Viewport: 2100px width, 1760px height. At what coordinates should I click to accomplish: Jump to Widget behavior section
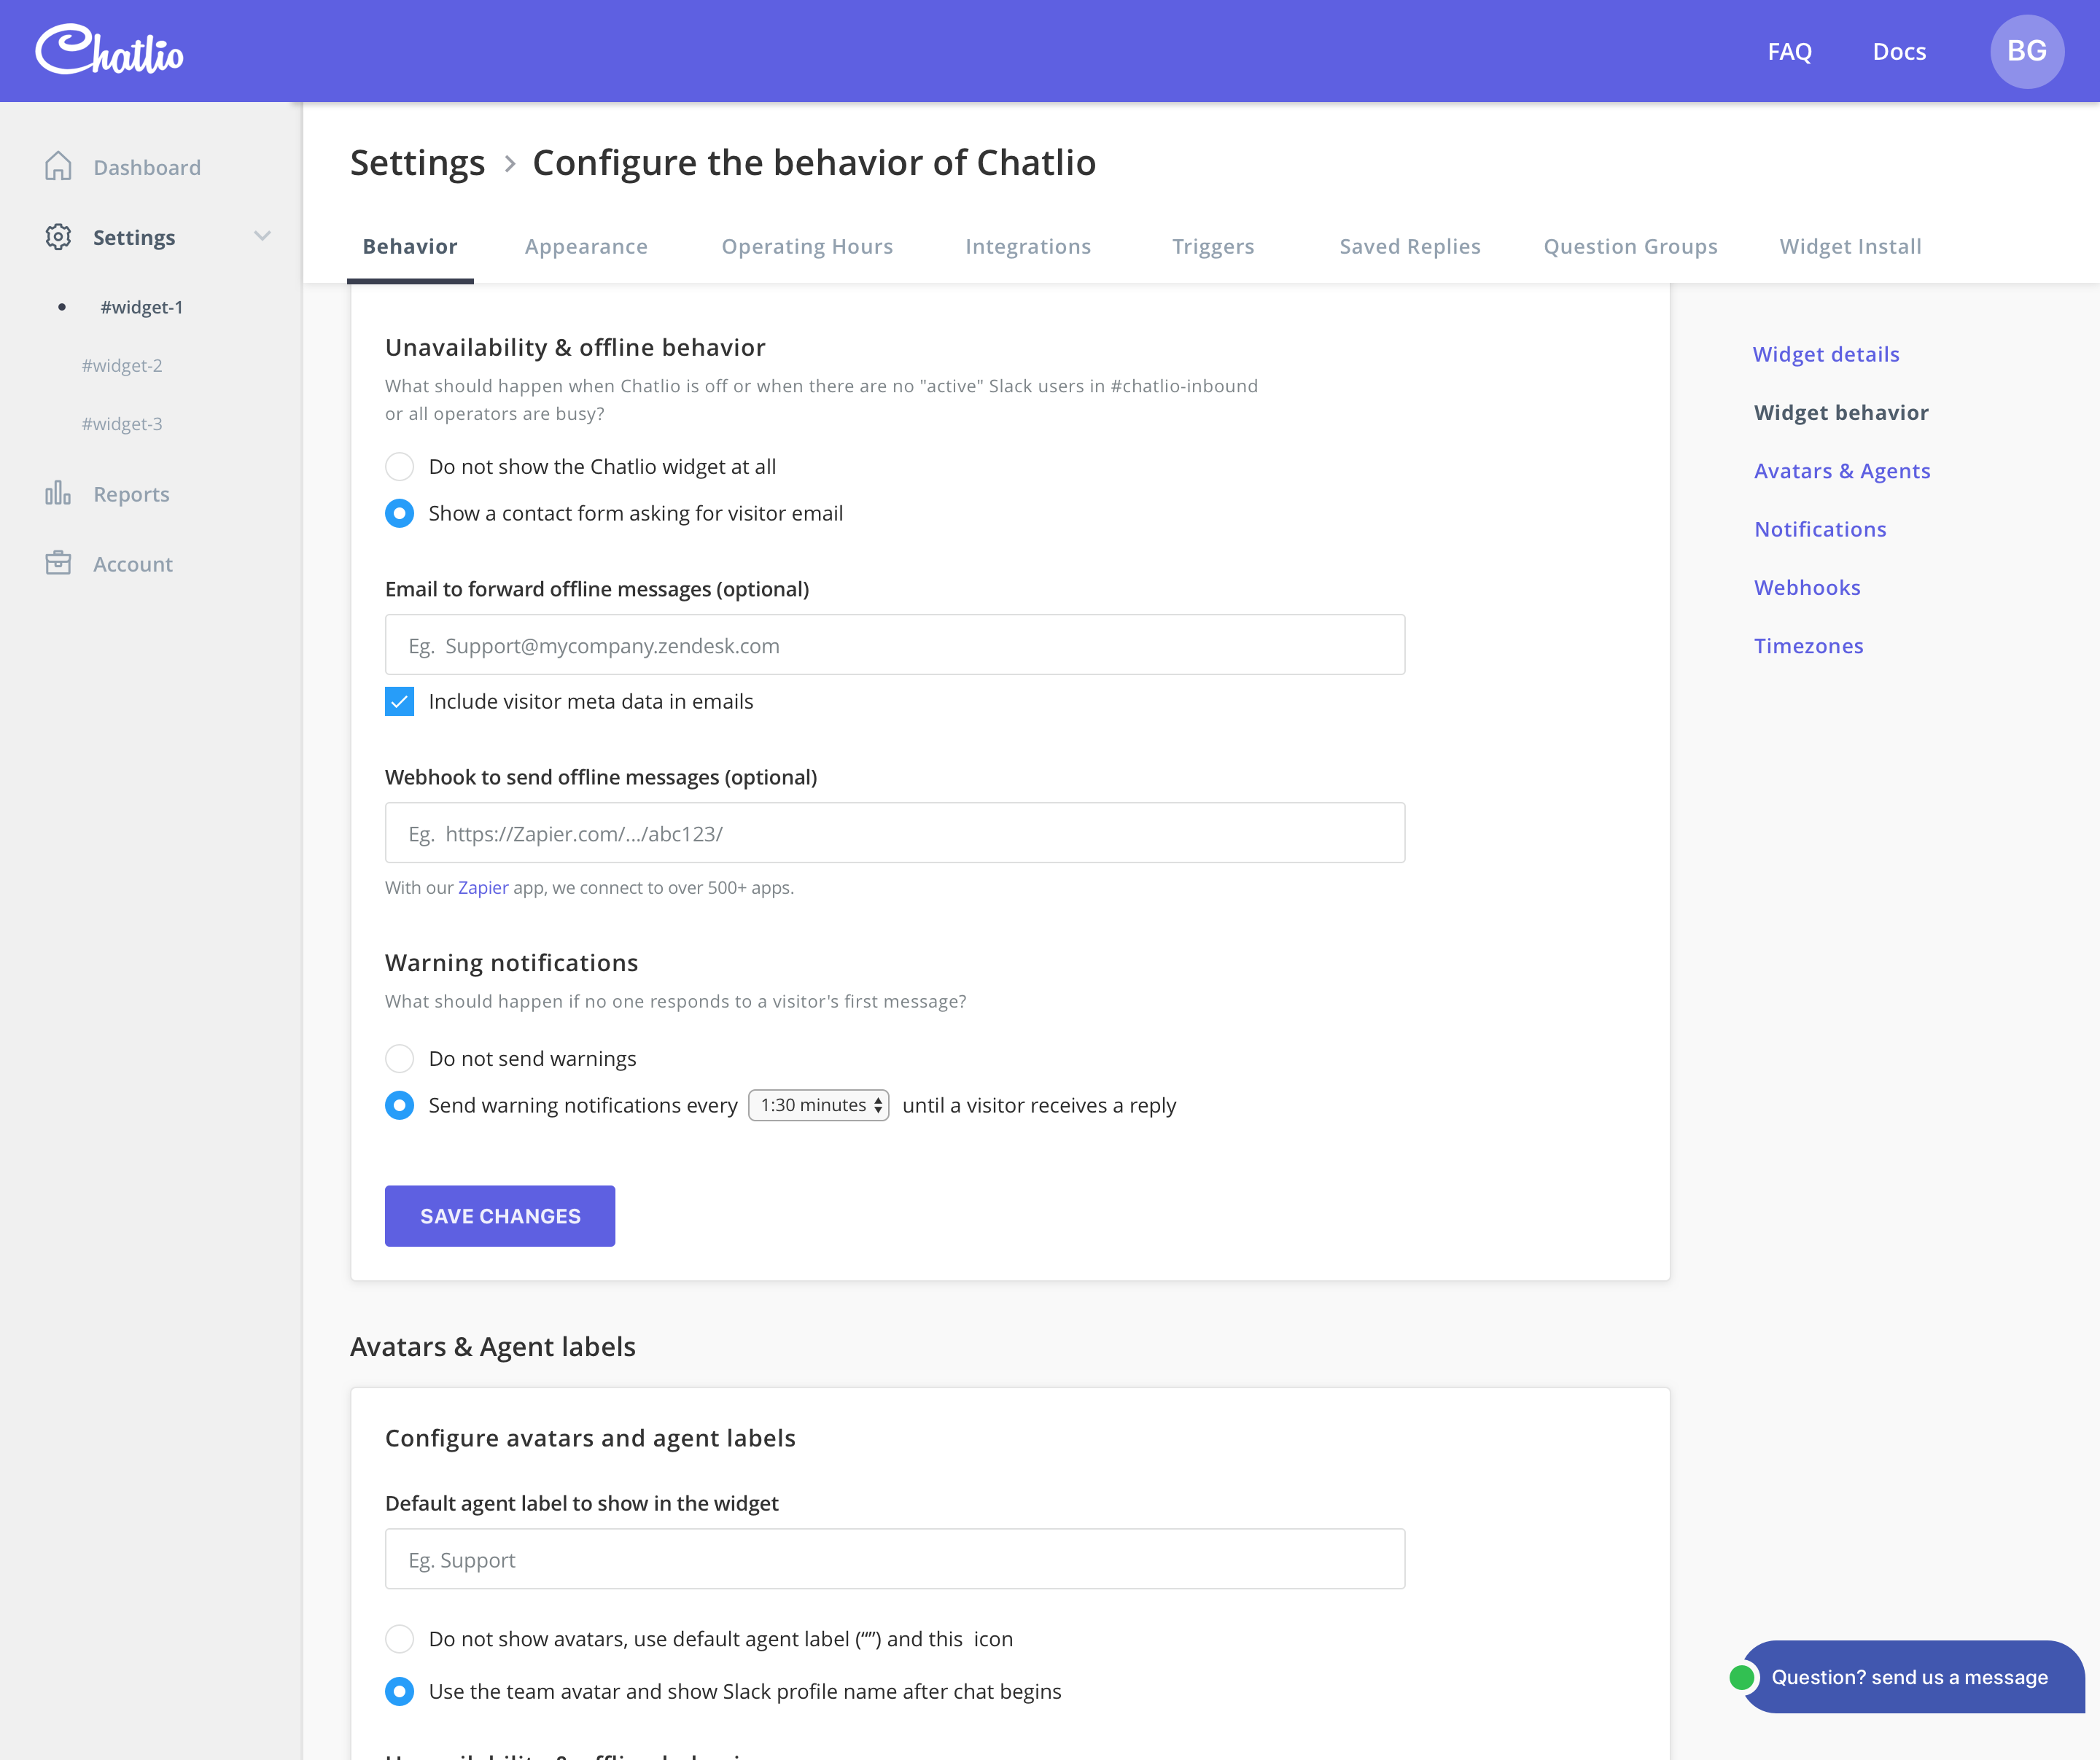[1841, 412]
